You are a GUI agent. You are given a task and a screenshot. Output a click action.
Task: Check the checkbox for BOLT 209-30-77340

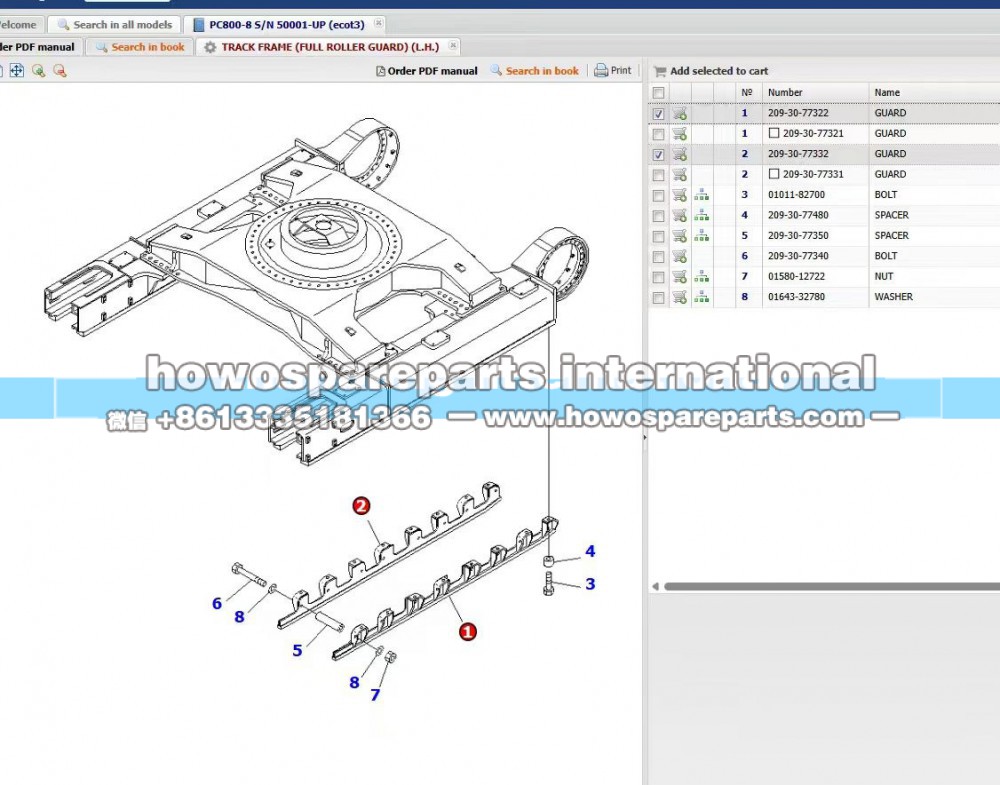coord(659,257)
